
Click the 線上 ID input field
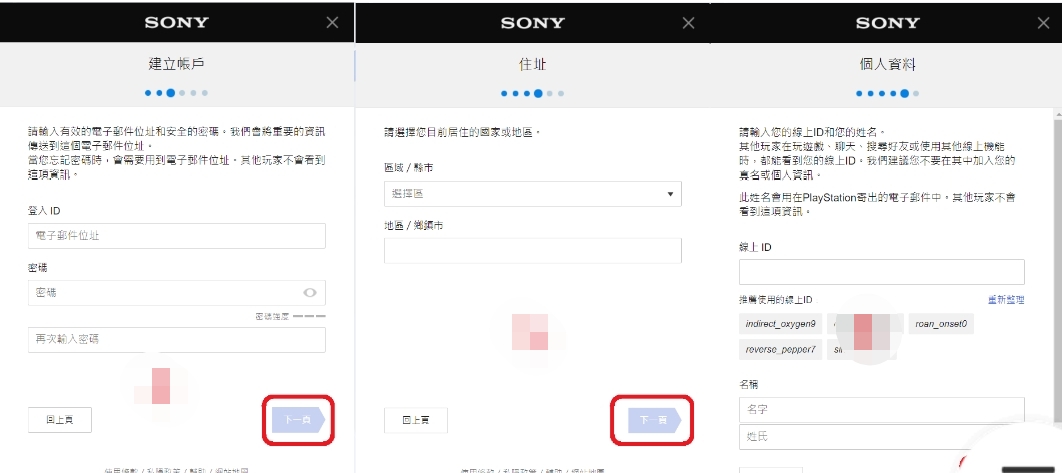pyautogui.click(x=881, y=272)
